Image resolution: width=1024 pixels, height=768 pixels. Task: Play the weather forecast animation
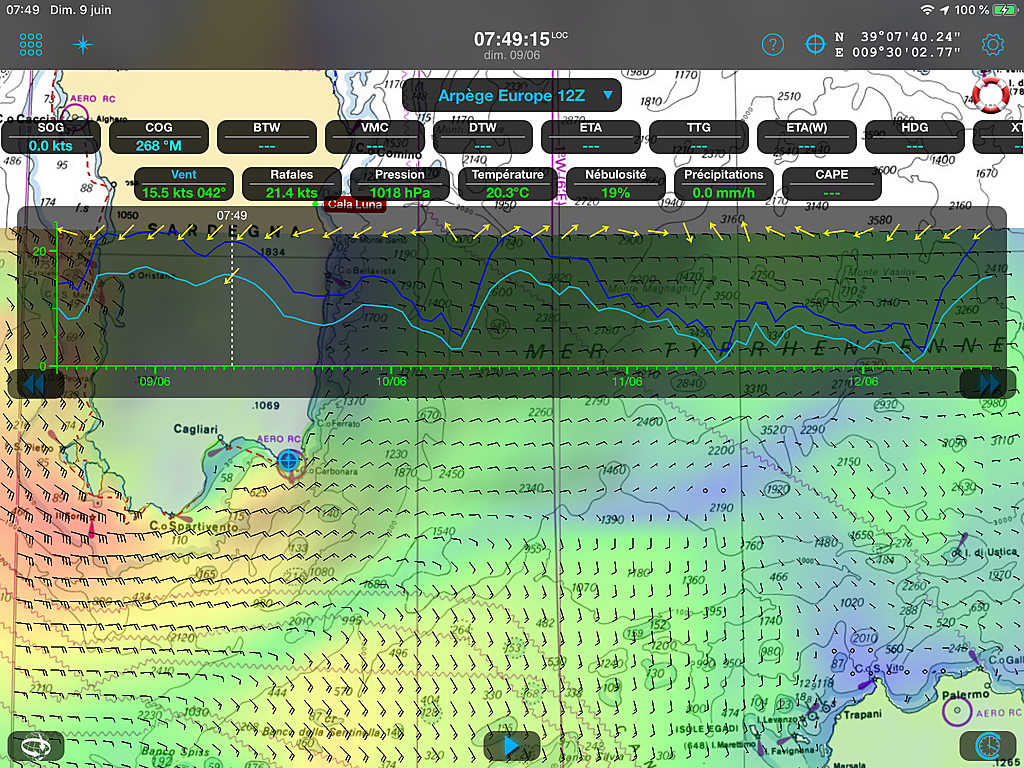511,745
